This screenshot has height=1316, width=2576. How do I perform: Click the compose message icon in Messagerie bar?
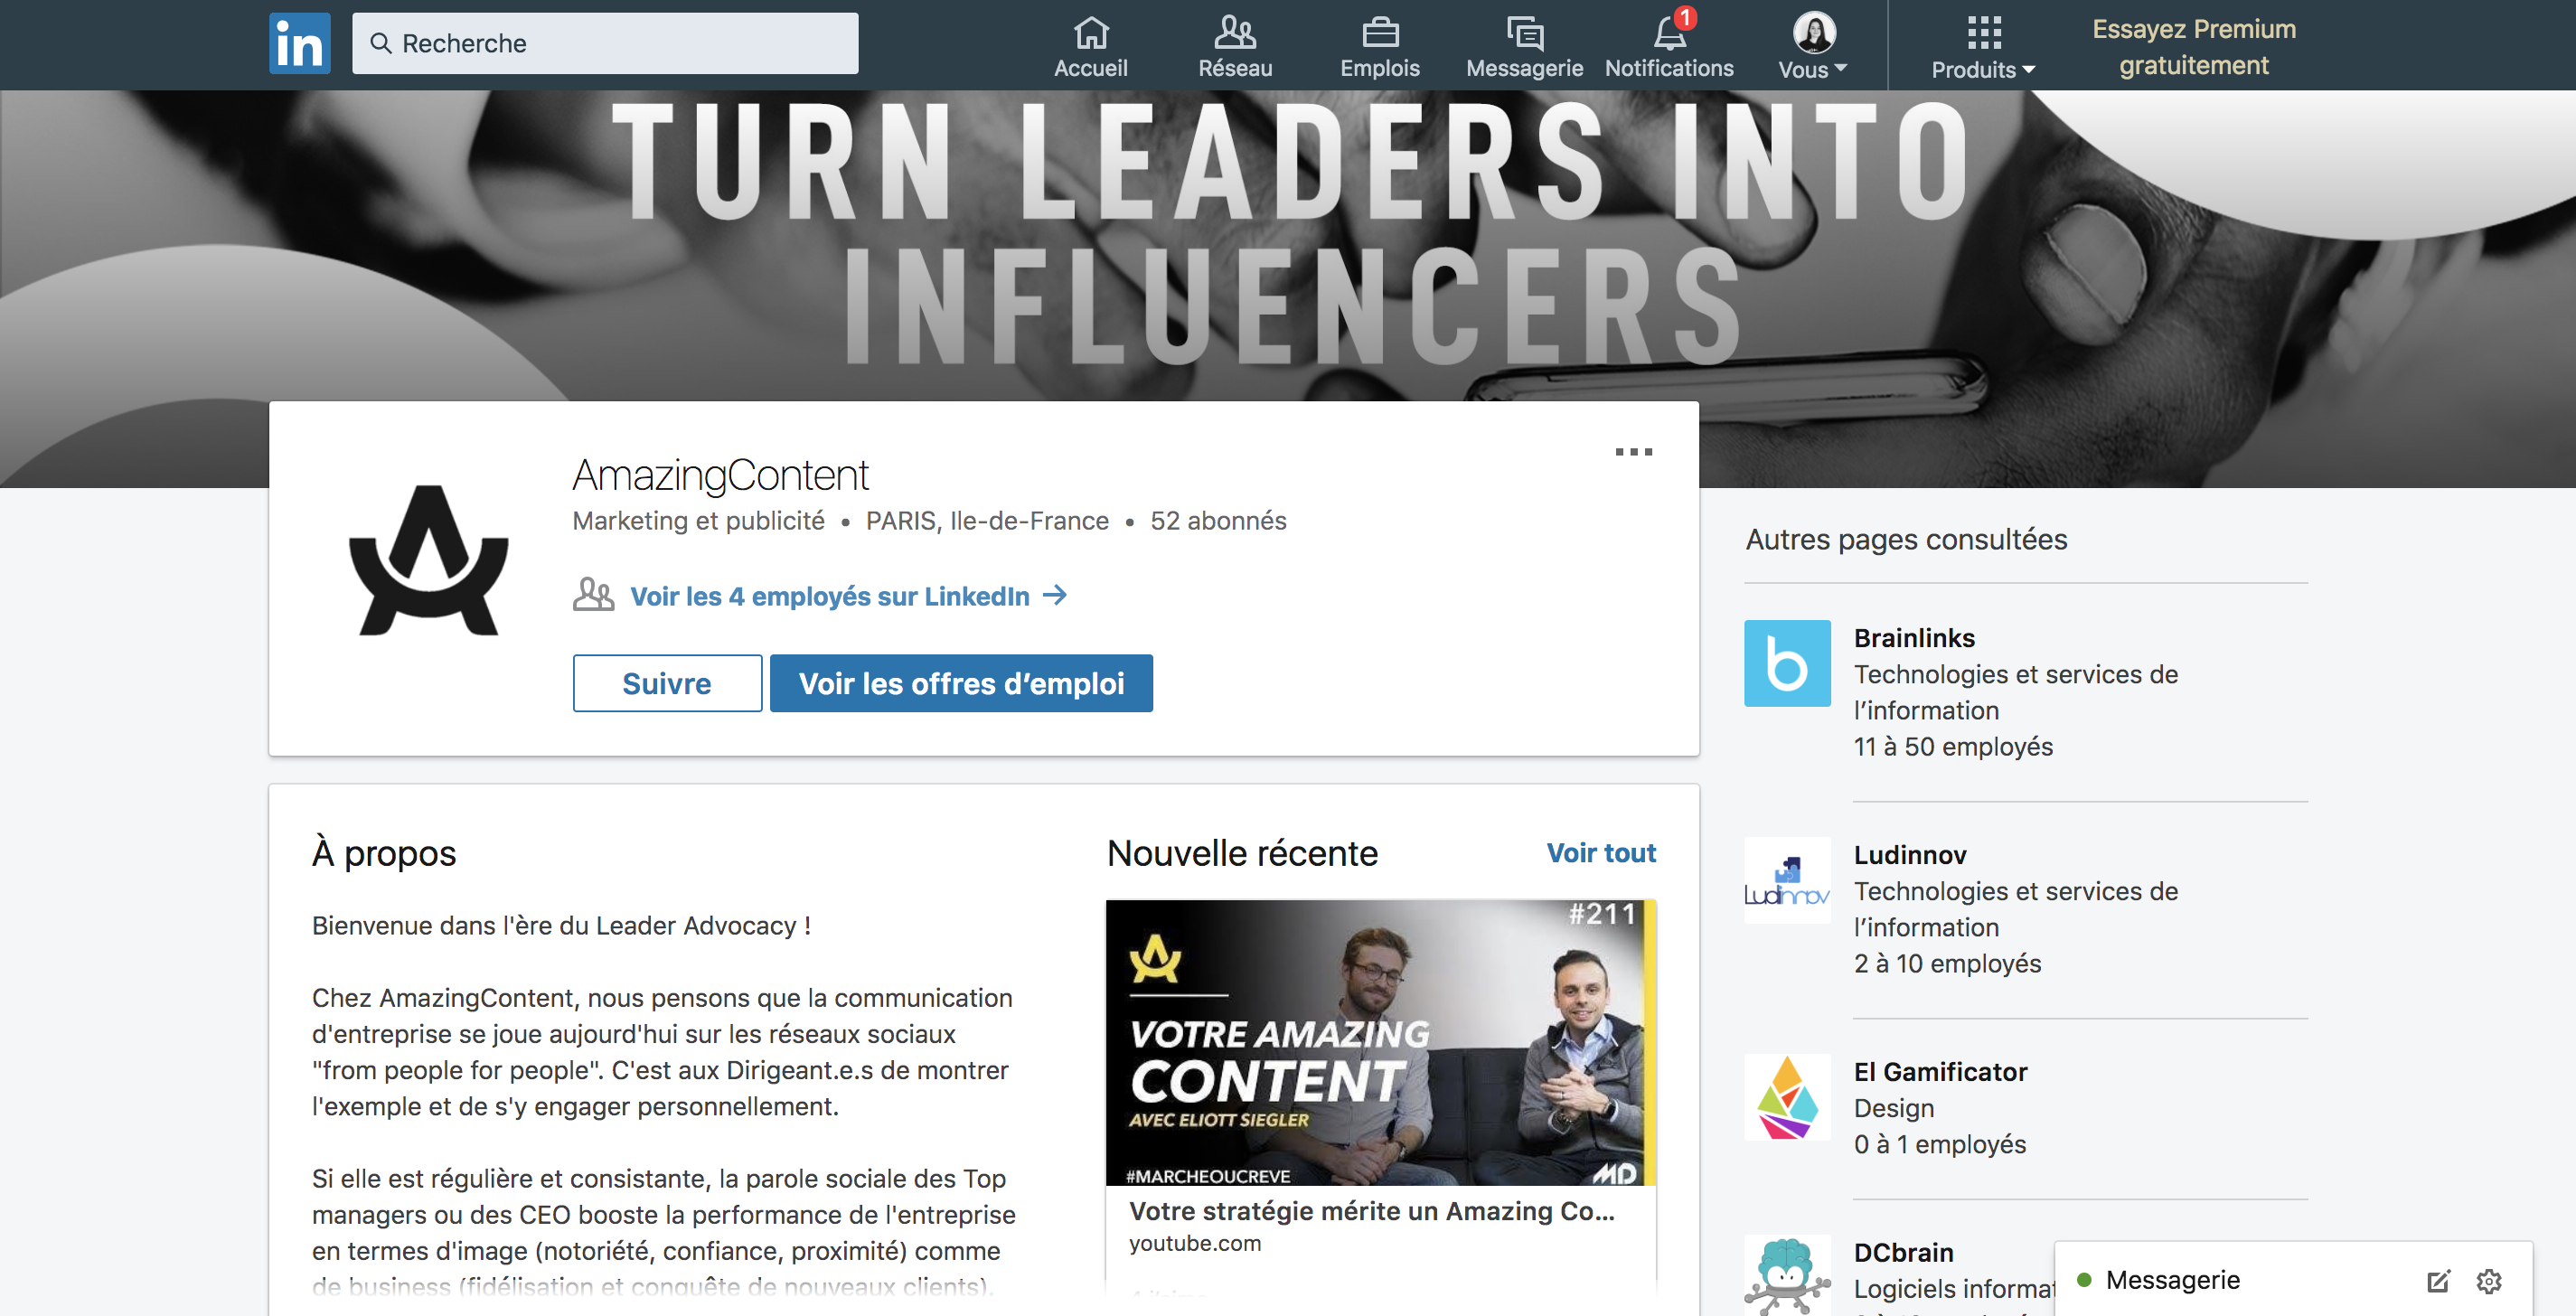pos(2438,1280)
